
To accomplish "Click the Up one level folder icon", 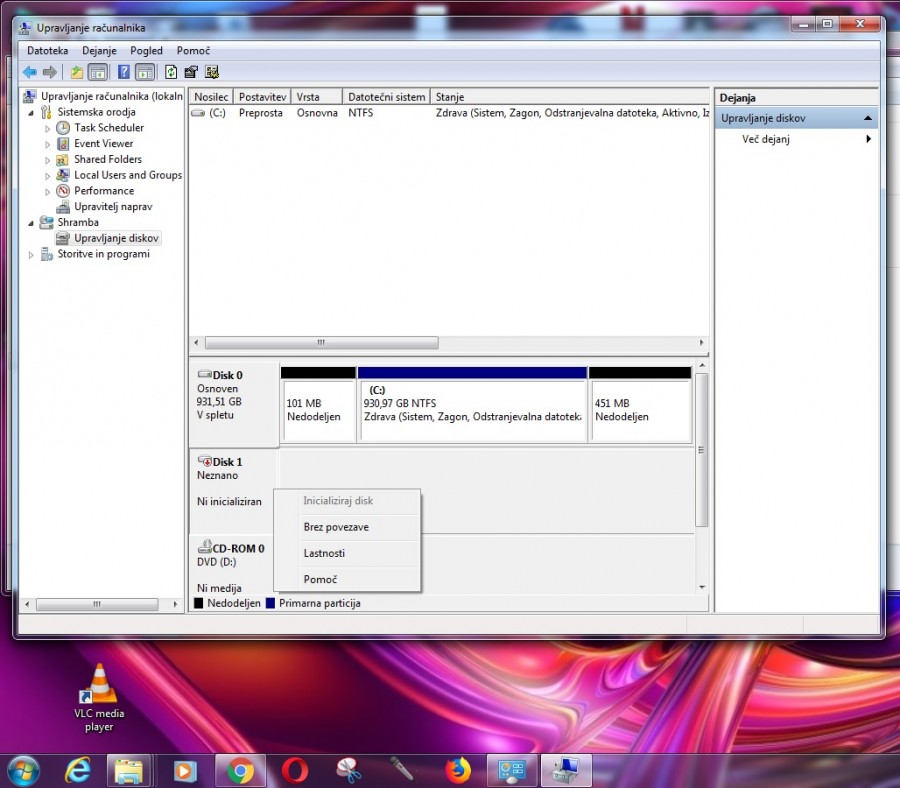I will tap(76, 72).
